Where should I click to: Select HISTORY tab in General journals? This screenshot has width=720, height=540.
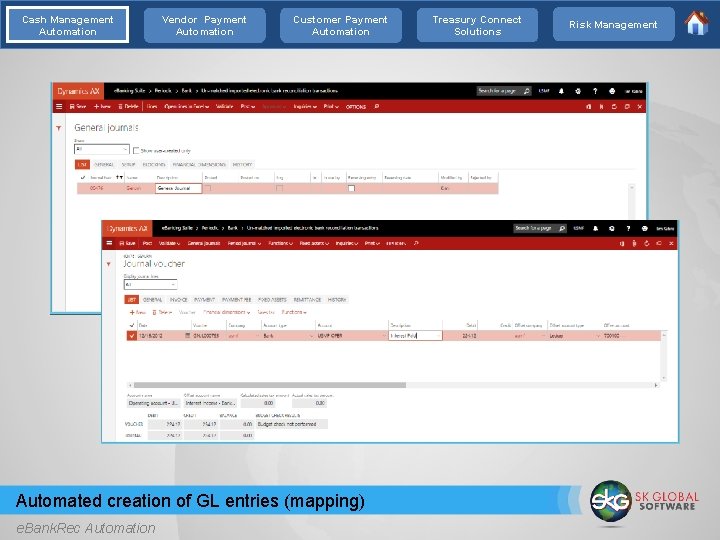click(242, 164)
